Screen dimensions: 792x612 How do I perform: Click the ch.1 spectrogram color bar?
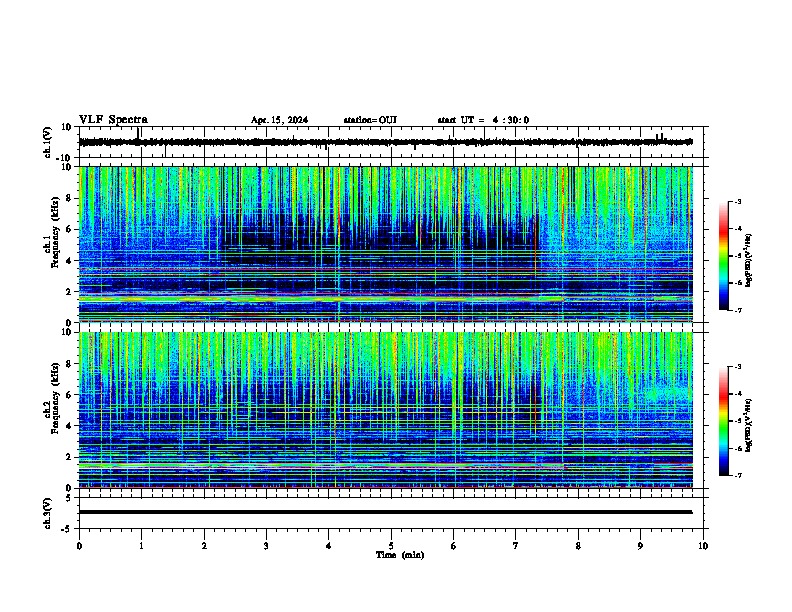pos(724,256)
